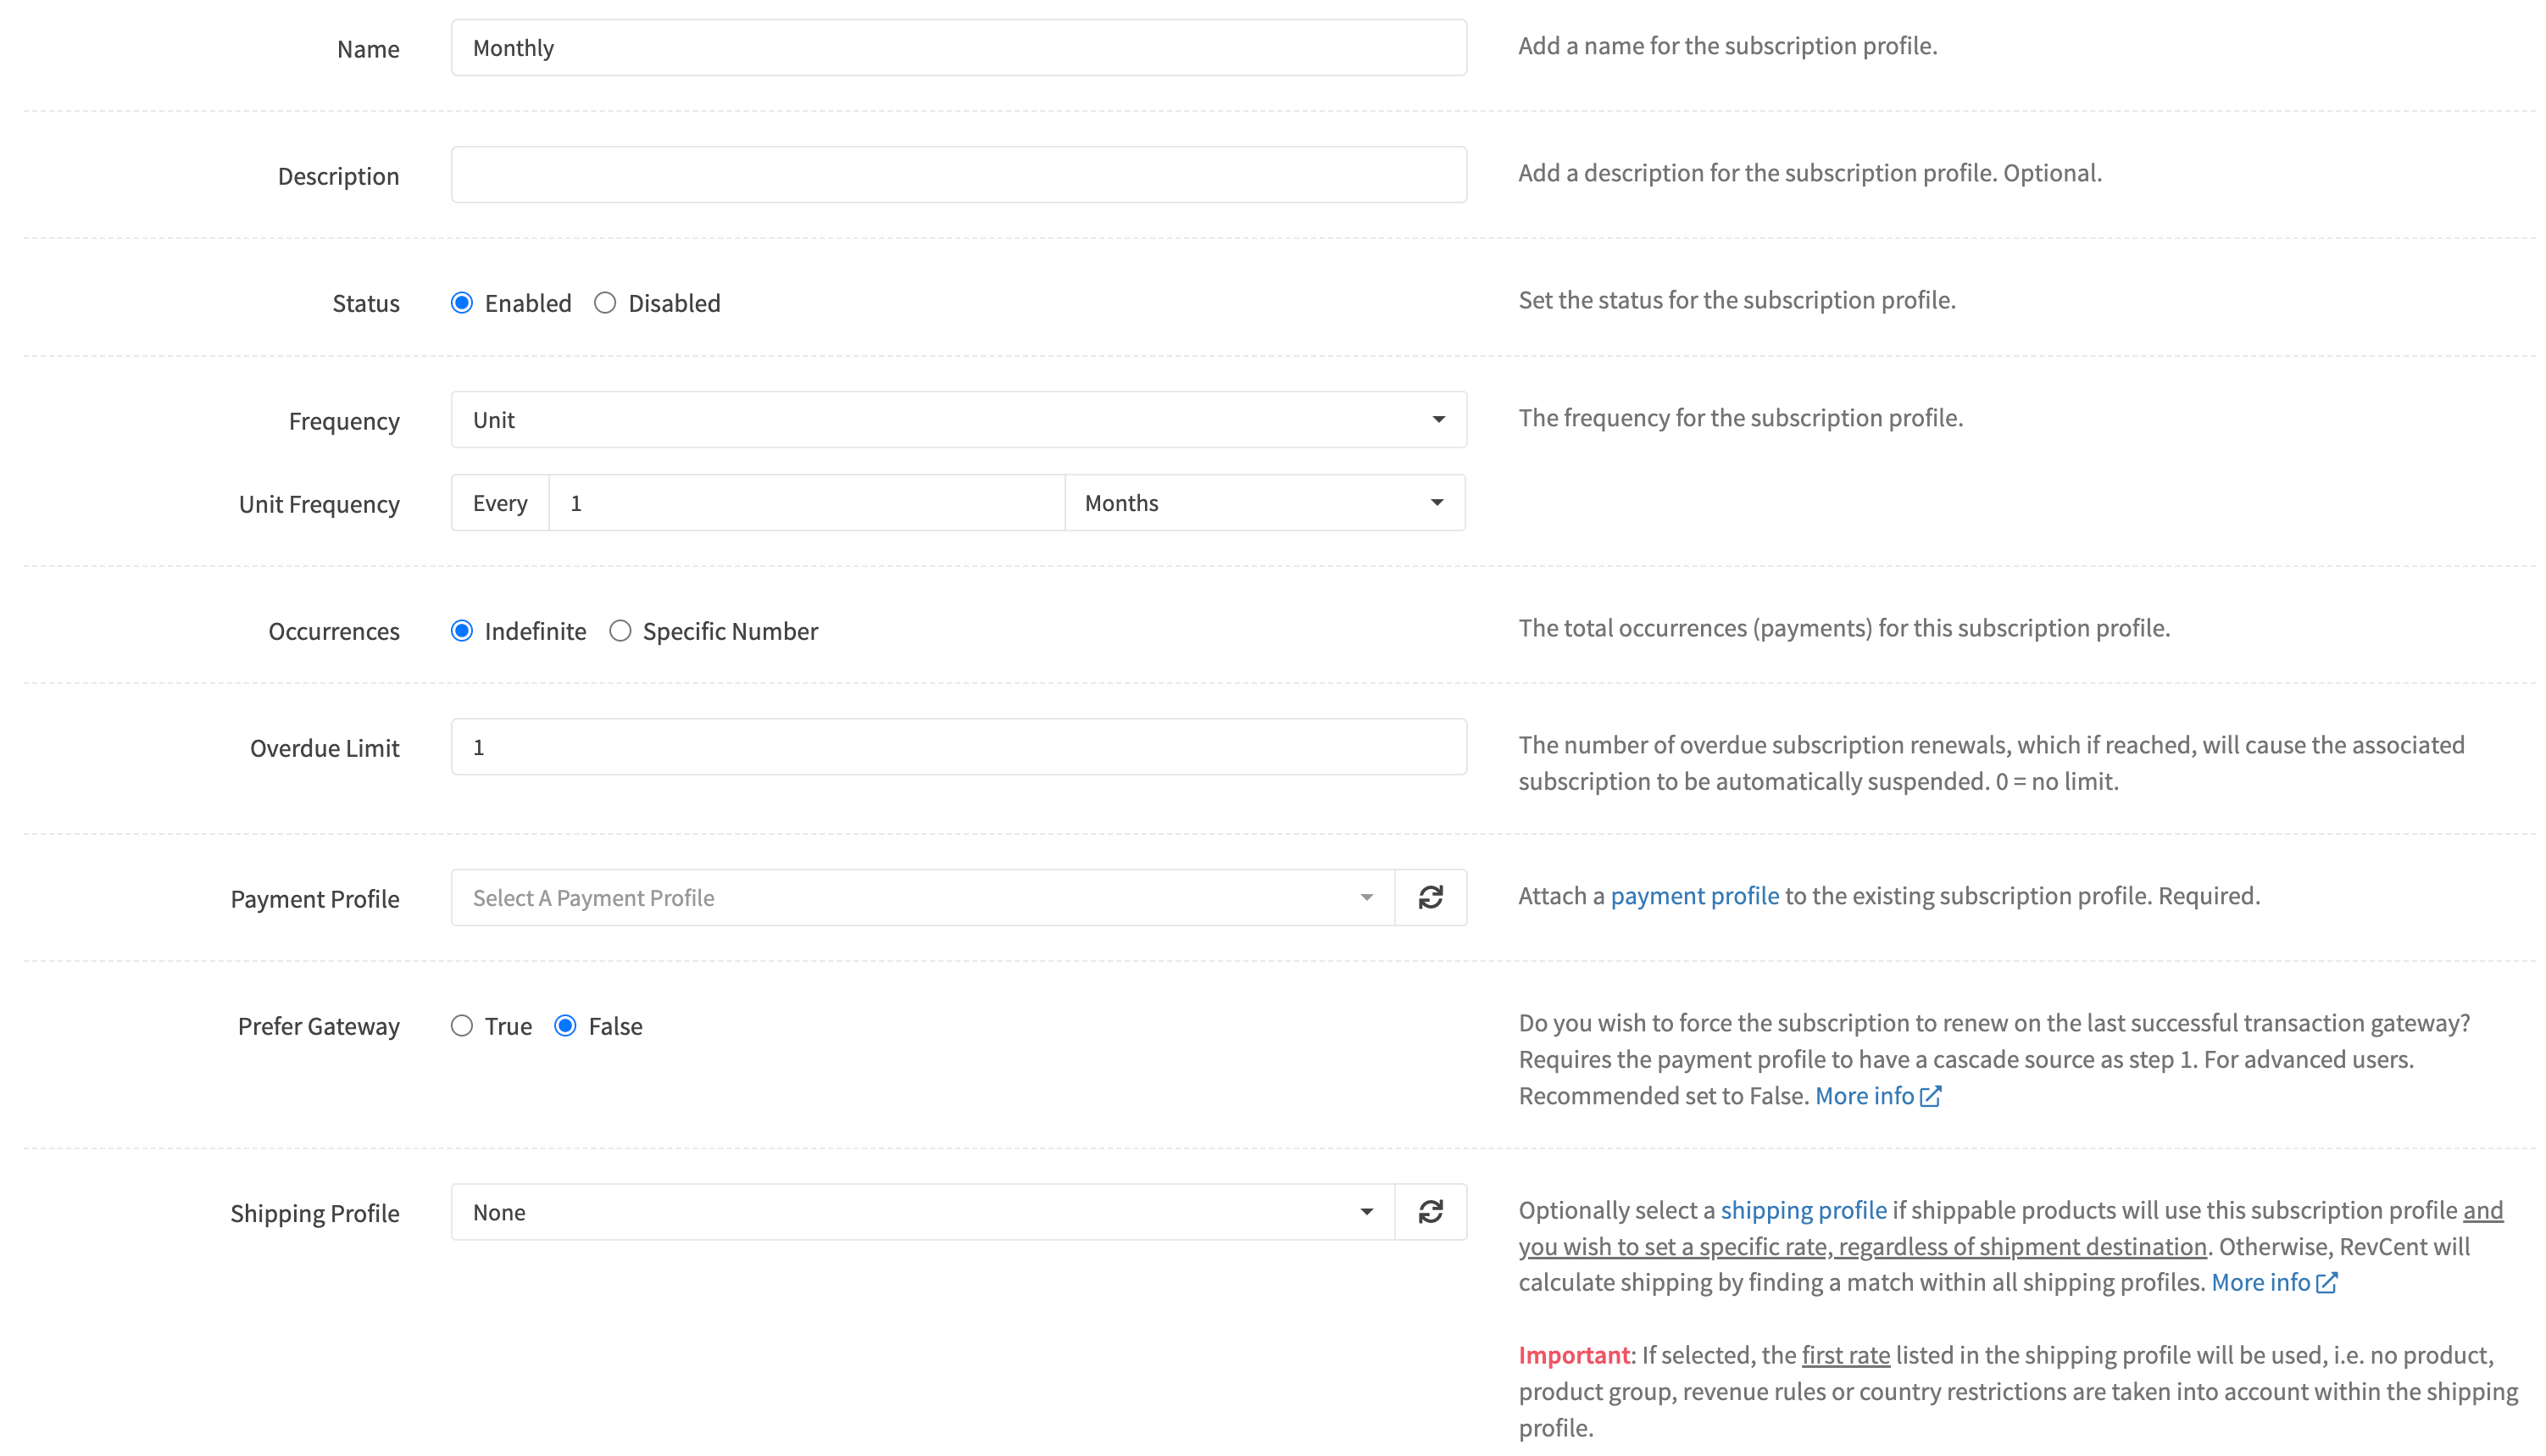This screenshot has width=2546, height=1456.
Task: Open the Prefer Gateway More info link
Action: tap(1864, 1096)
